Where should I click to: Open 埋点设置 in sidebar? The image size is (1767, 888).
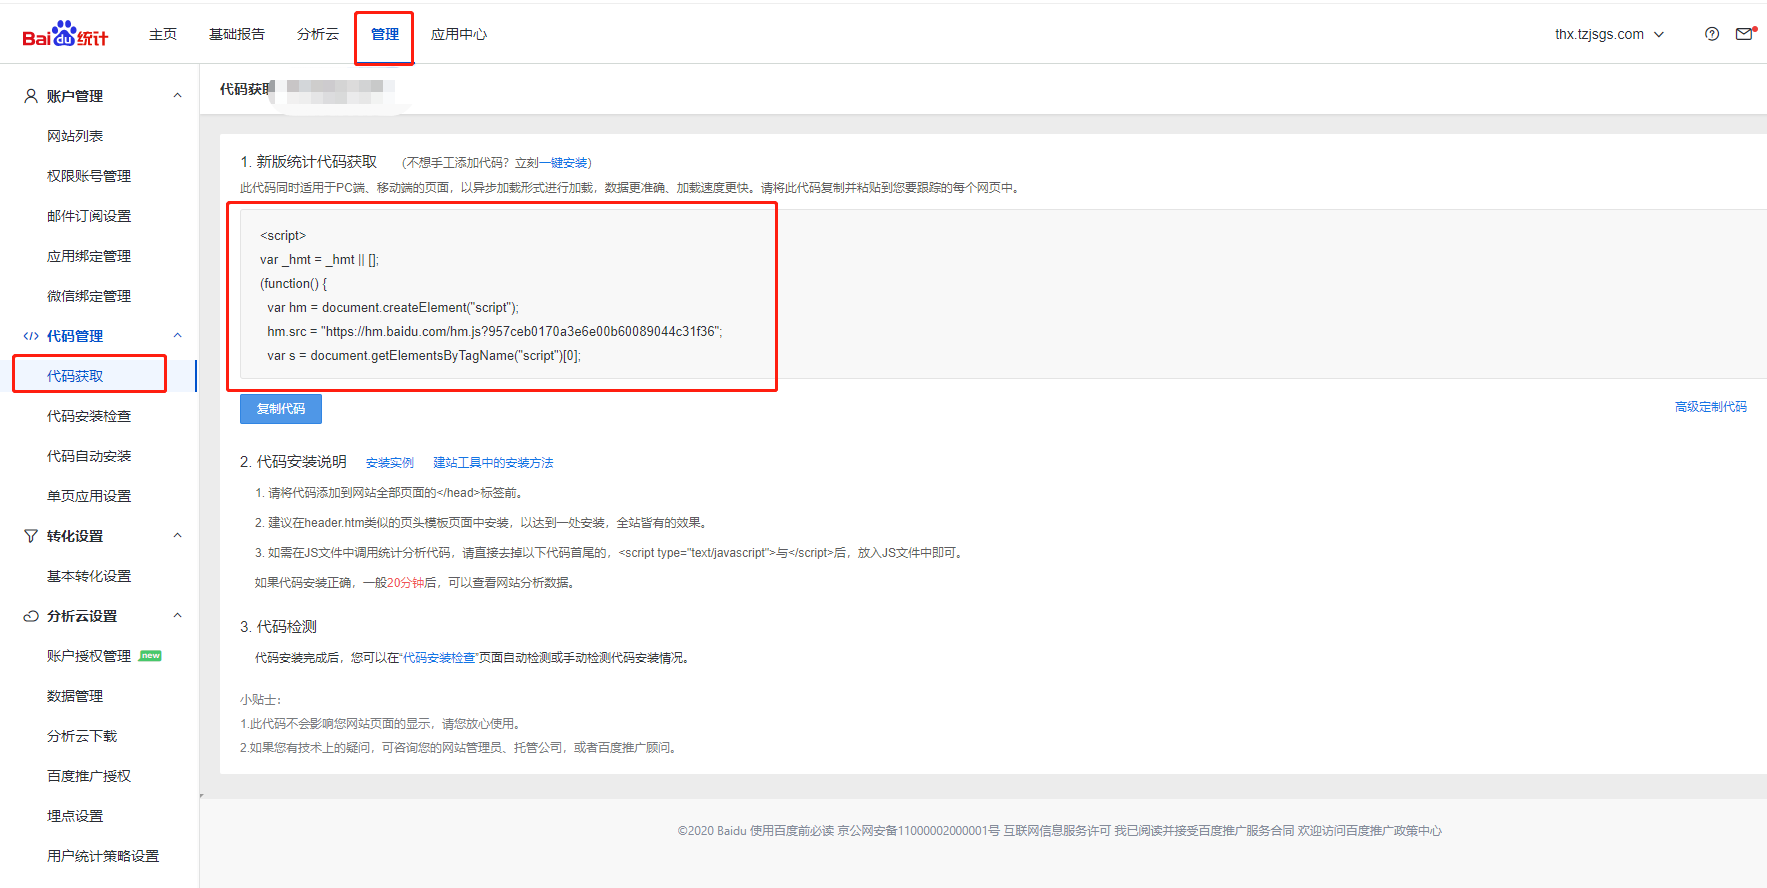pyautogui.click(x=75, y=816)
